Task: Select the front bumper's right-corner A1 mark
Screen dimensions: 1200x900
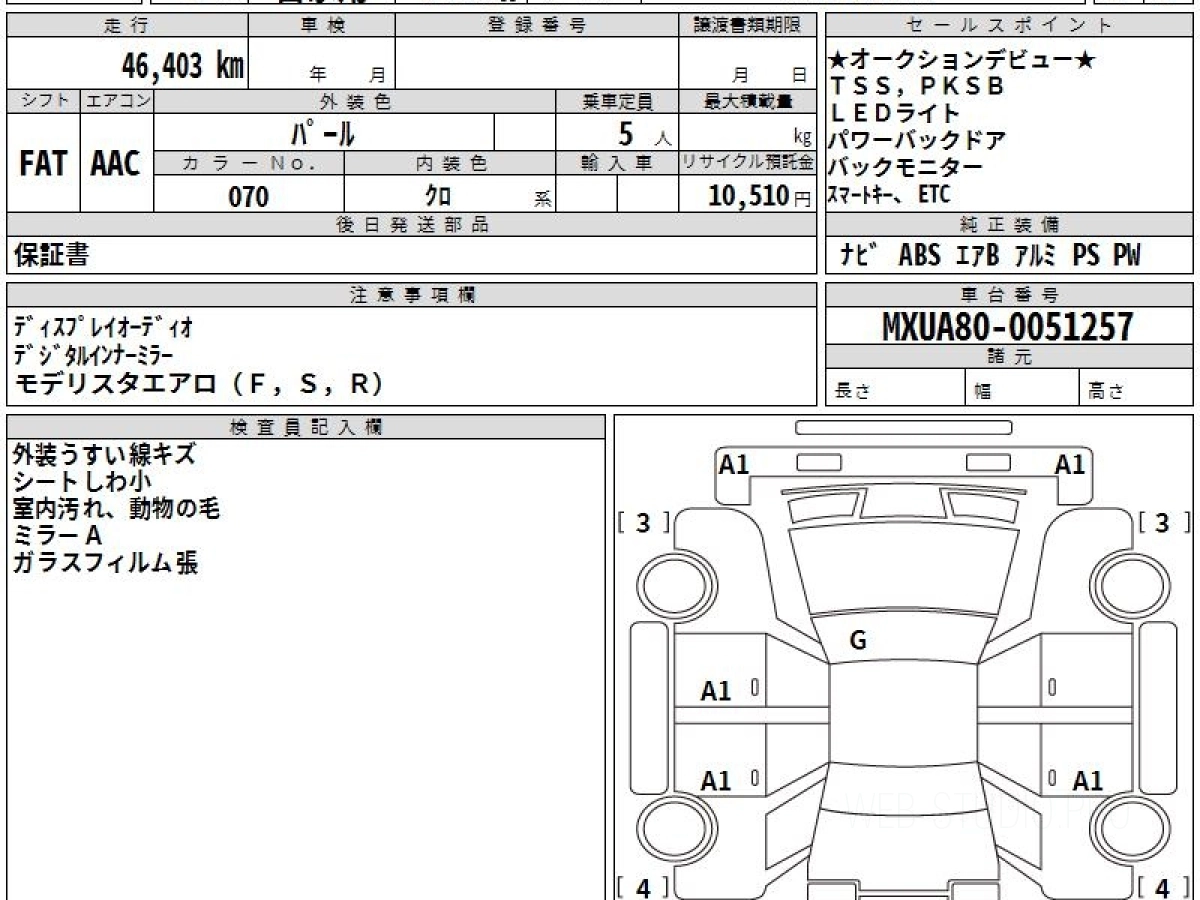Action: (1070, 464)
